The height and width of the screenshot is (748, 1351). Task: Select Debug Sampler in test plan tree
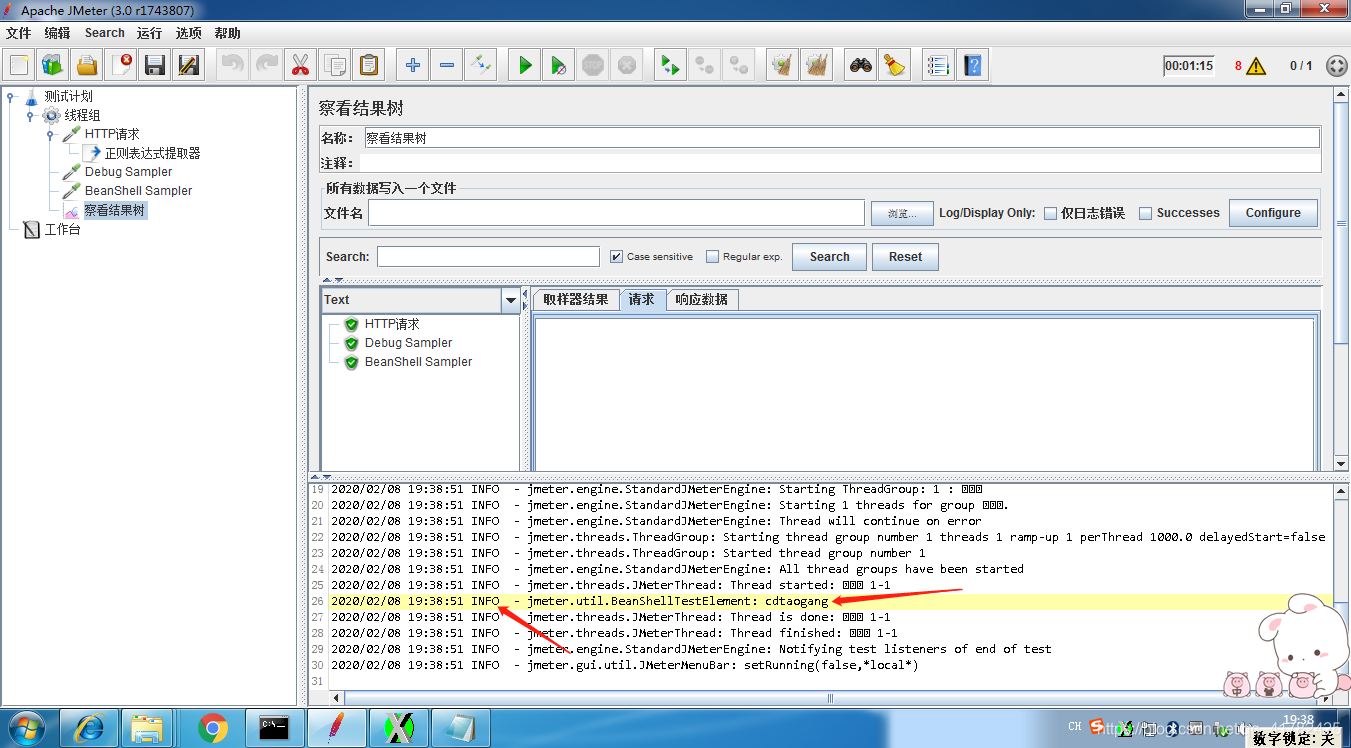pos(128,172)
